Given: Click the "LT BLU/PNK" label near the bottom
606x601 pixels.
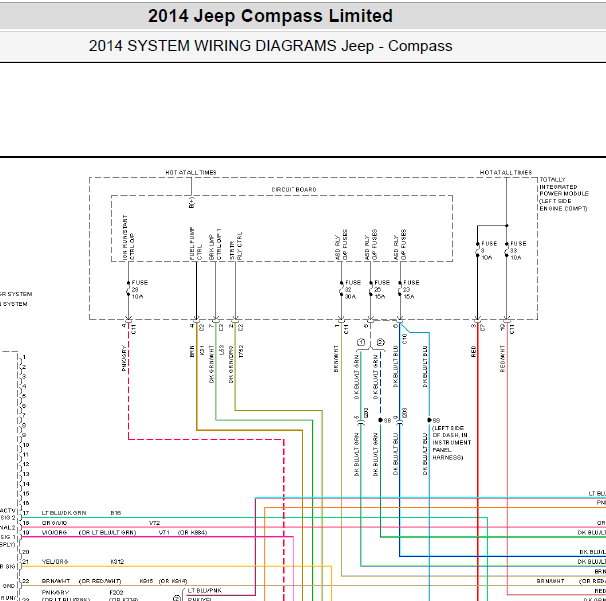Looking at the screenshot, I should 204,591.
